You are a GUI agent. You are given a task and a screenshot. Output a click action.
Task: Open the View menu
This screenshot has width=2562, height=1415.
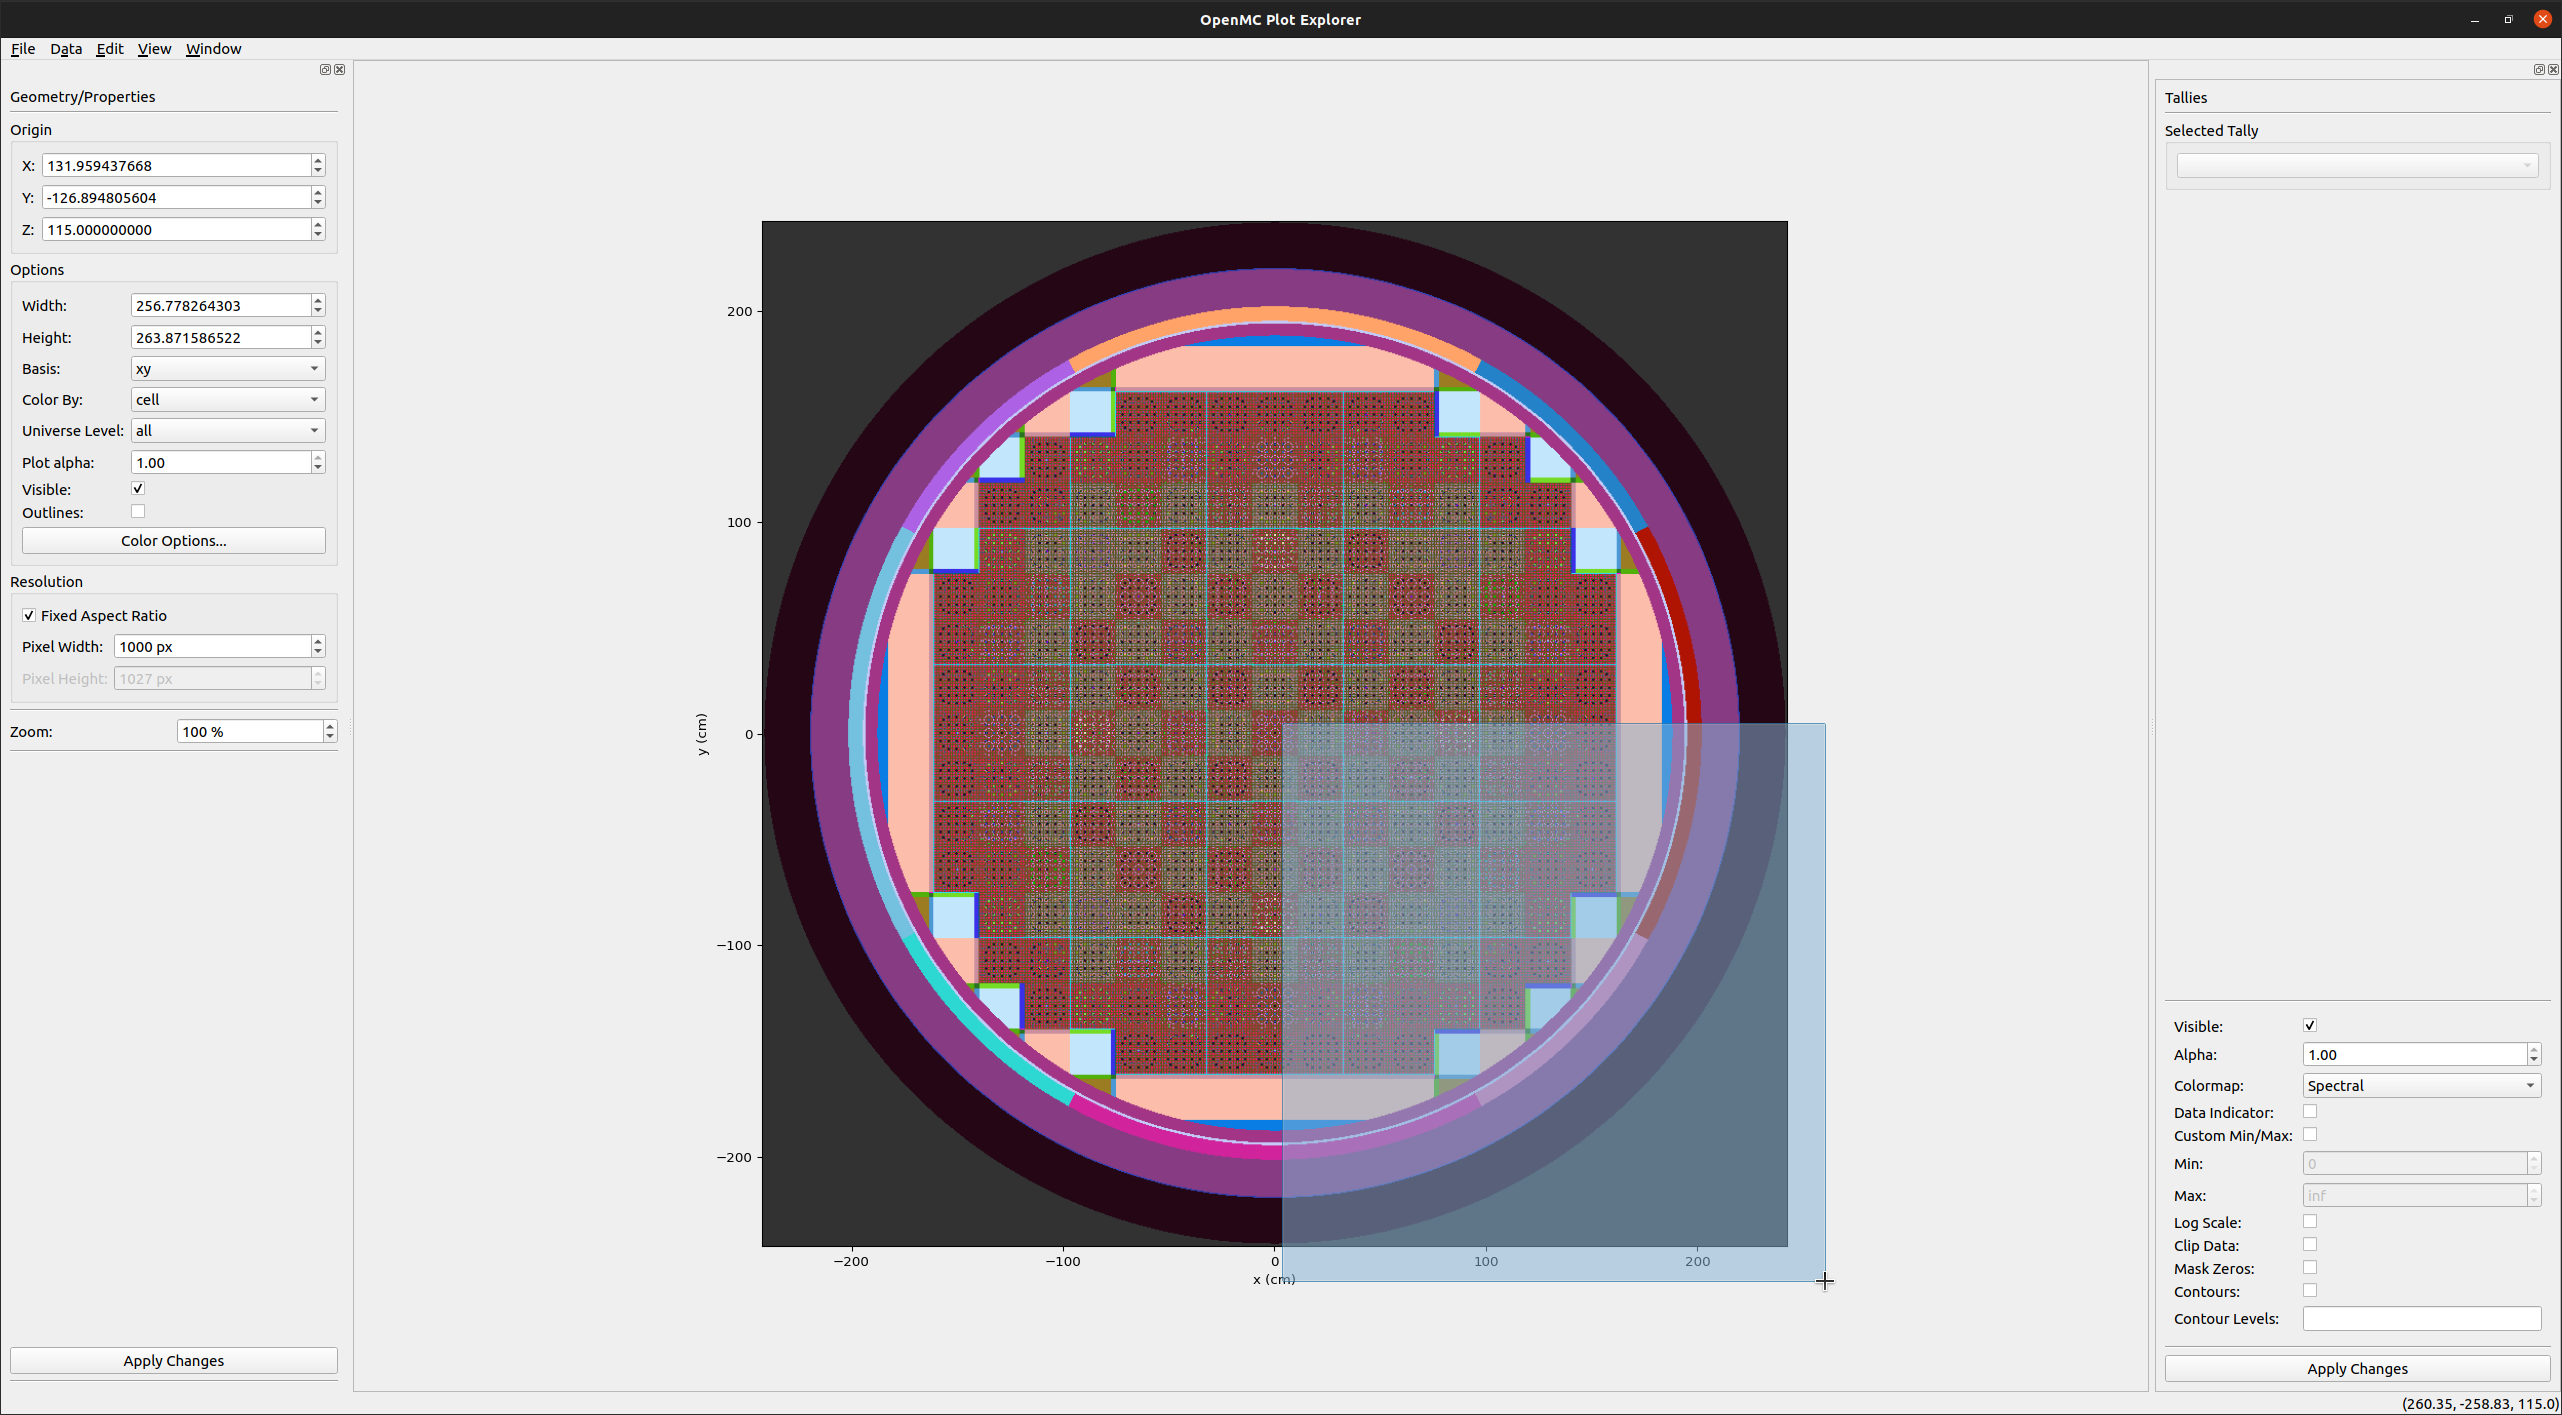tap(154, 48)
